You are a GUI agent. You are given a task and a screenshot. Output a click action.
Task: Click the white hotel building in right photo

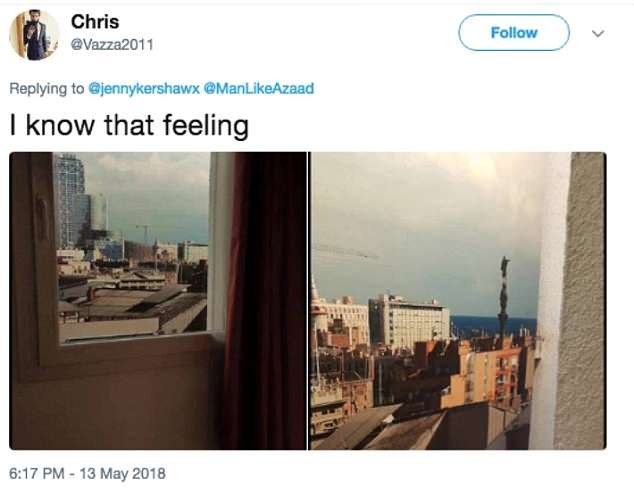[408, 320]
